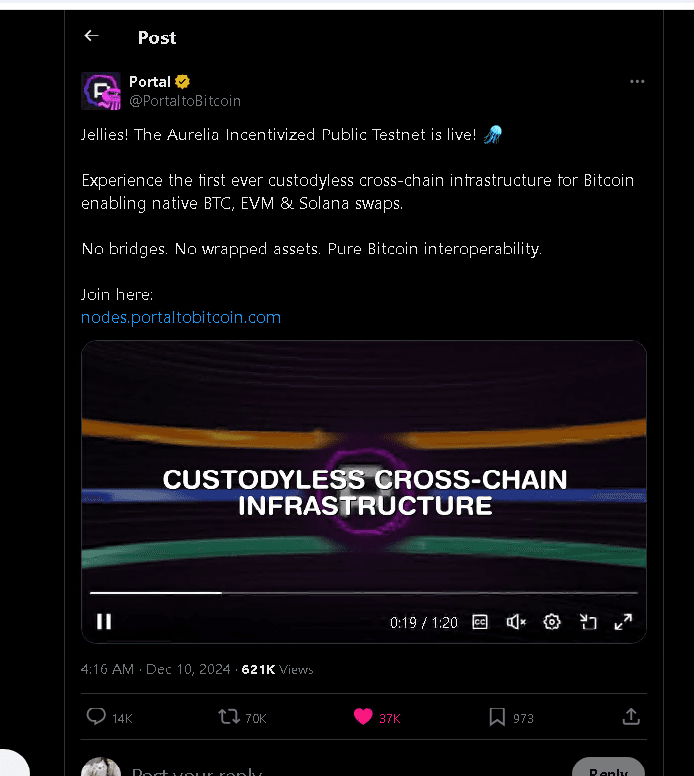This screenshot has width=694, height=776.
Task: Unlike the post using the heart icon
Action: coord(362,716)
